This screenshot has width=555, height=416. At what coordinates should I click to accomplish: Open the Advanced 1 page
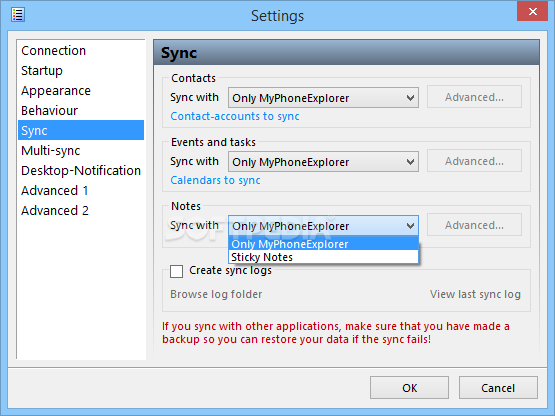click(x=81, y=190)
